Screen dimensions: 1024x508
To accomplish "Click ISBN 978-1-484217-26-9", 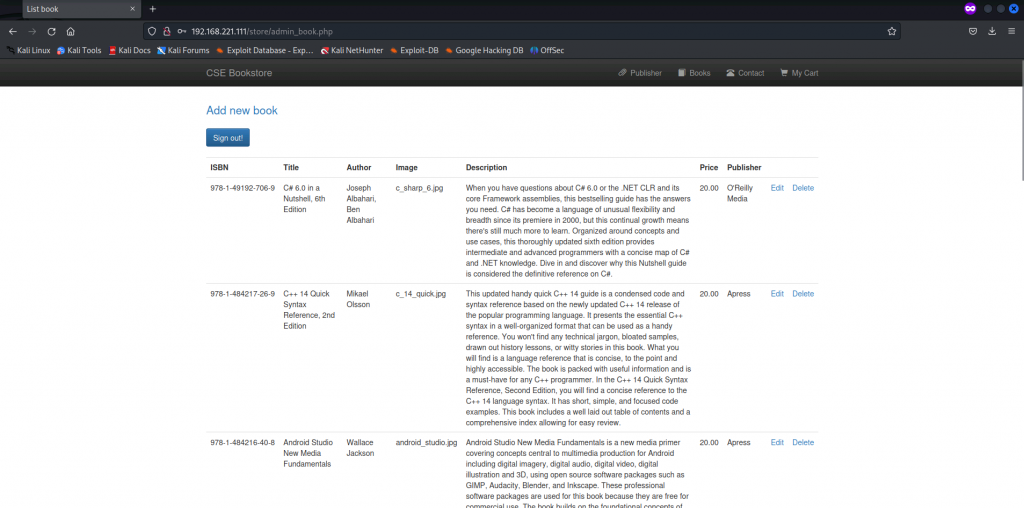I will 243,294.
